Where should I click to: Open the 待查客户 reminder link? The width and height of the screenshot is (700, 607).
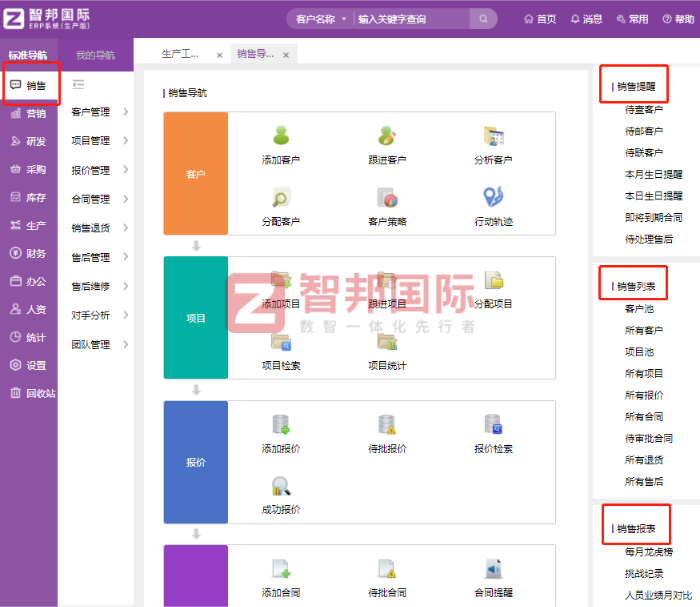(644, 109)
